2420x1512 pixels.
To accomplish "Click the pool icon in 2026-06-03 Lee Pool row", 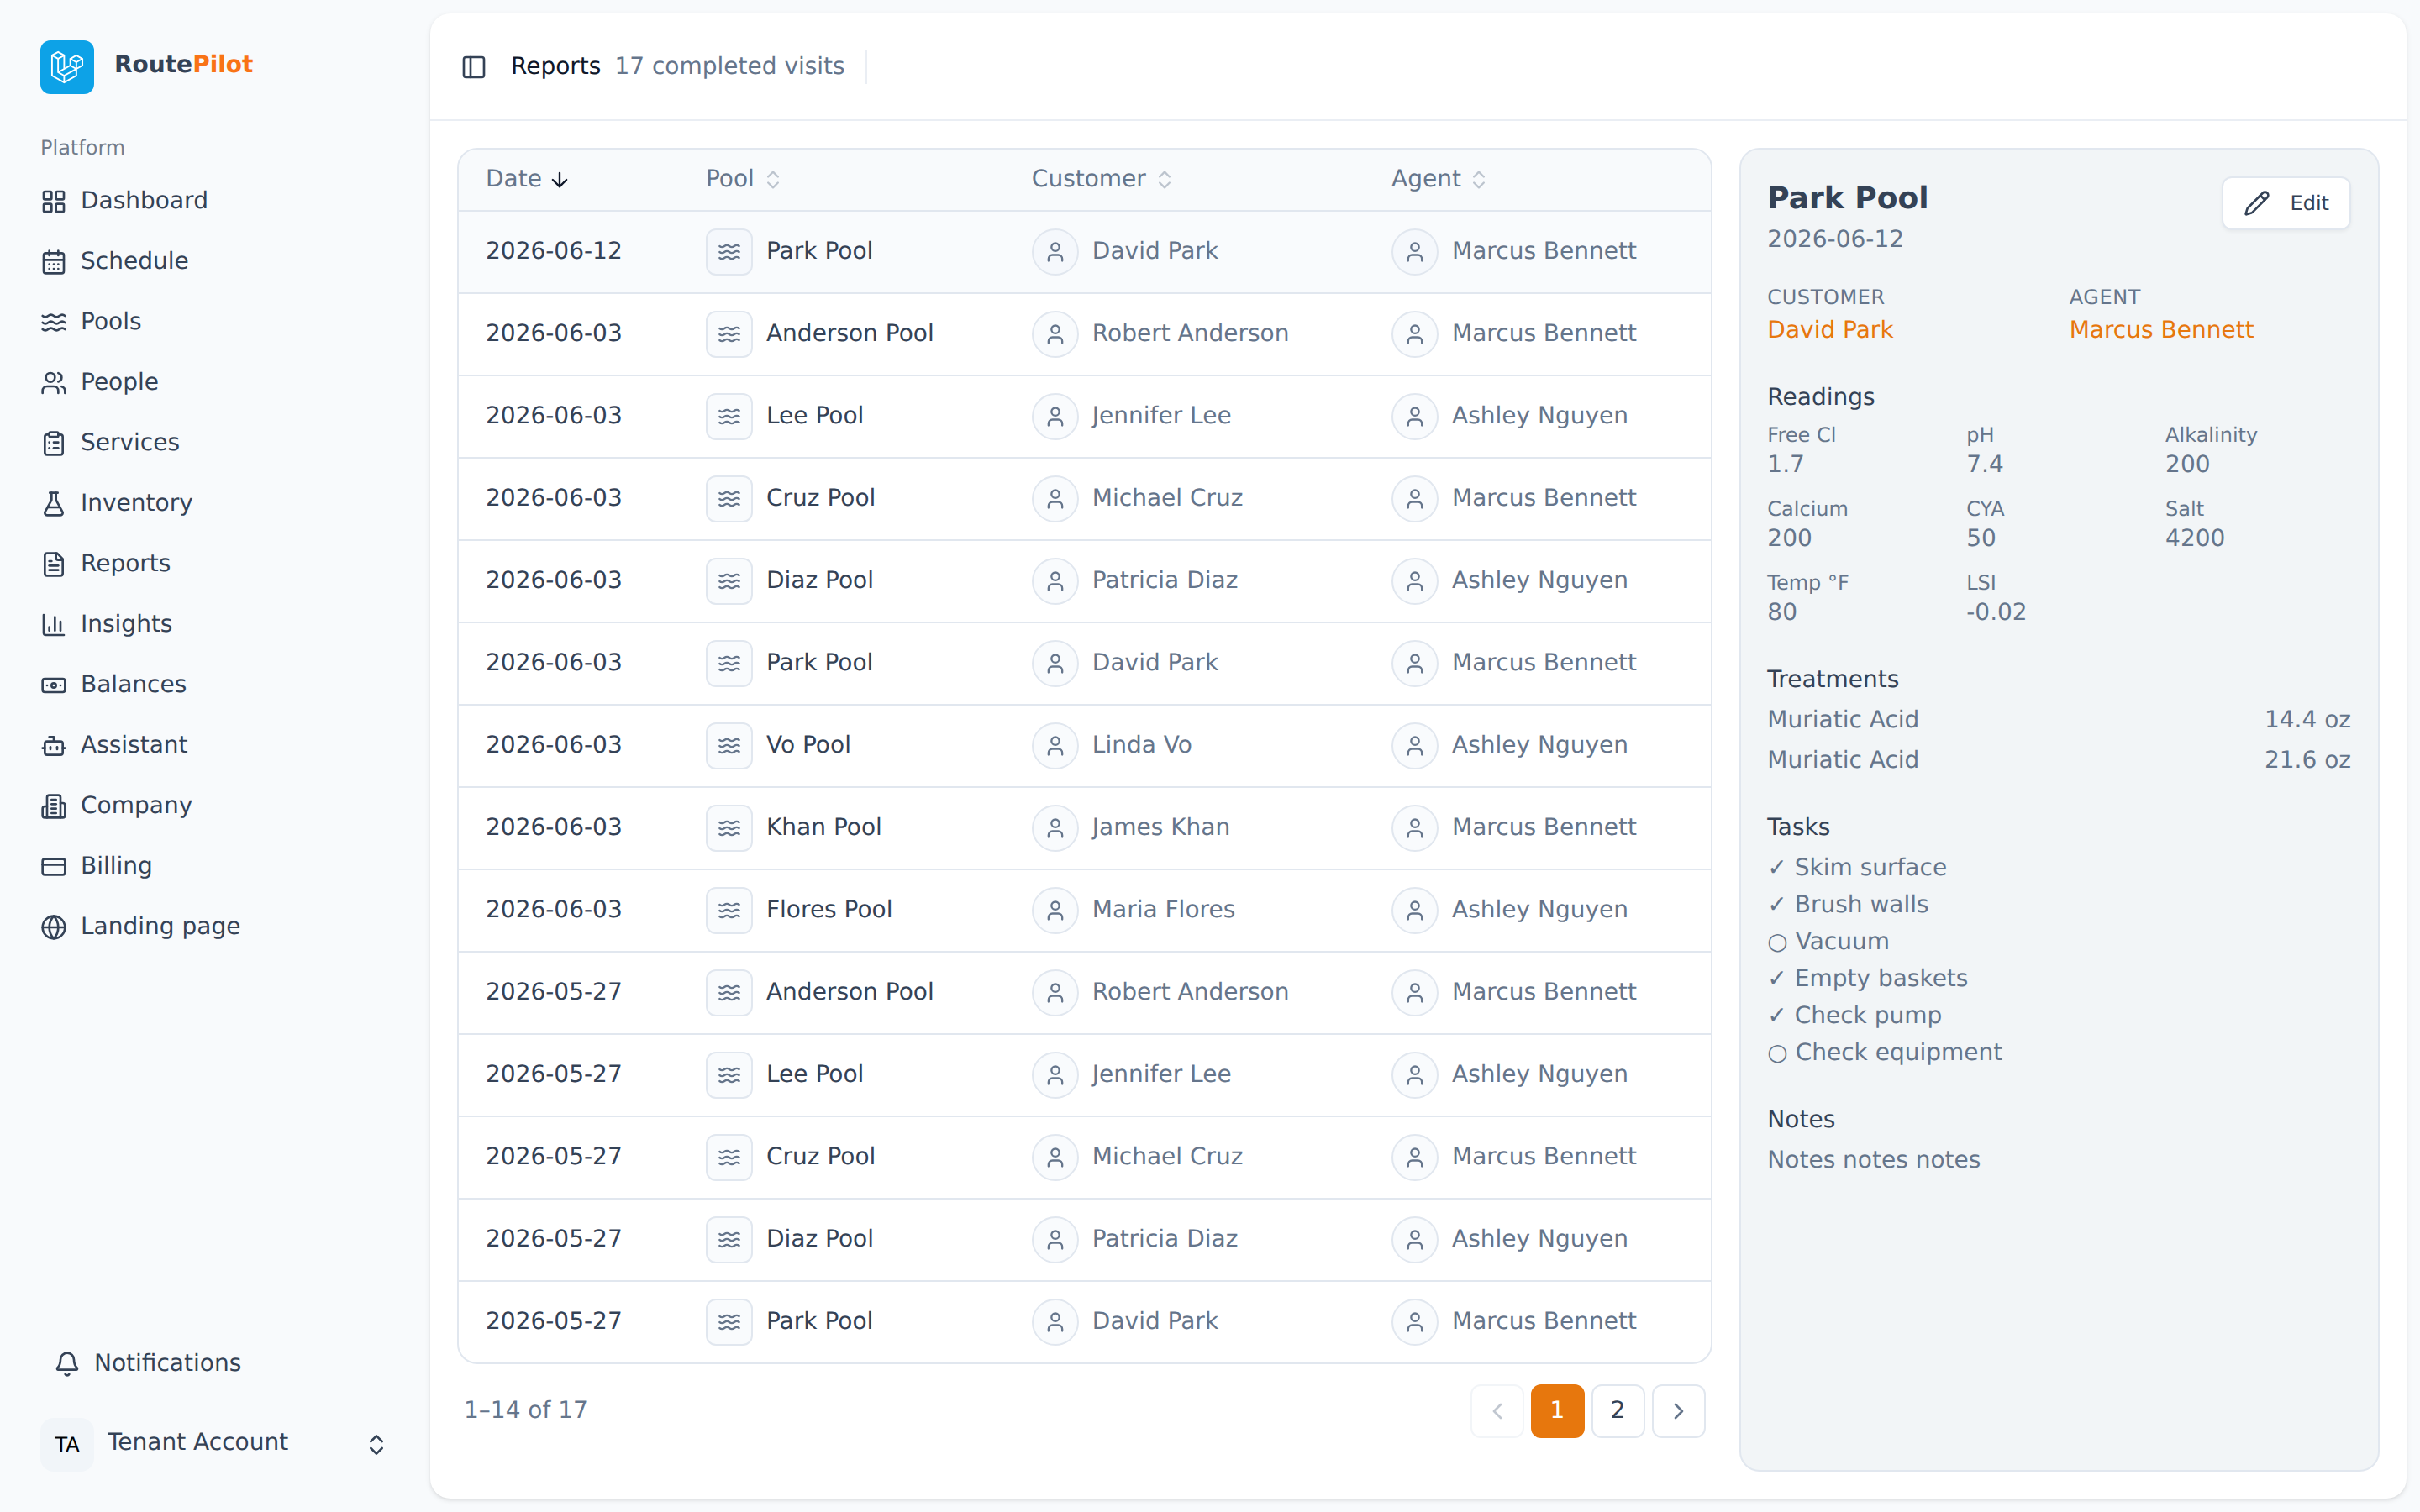I will point(729,416).
